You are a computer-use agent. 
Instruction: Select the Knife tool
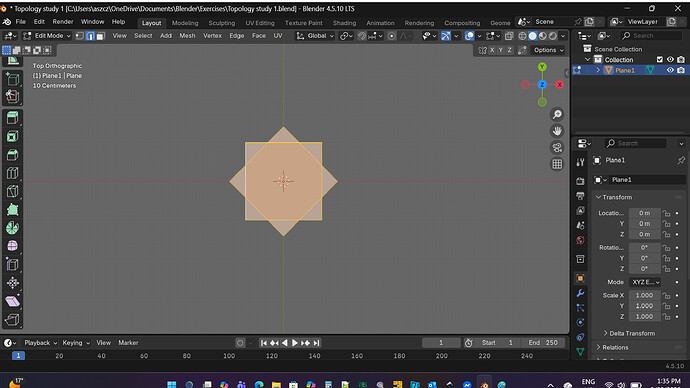click(x=12, y=191)
